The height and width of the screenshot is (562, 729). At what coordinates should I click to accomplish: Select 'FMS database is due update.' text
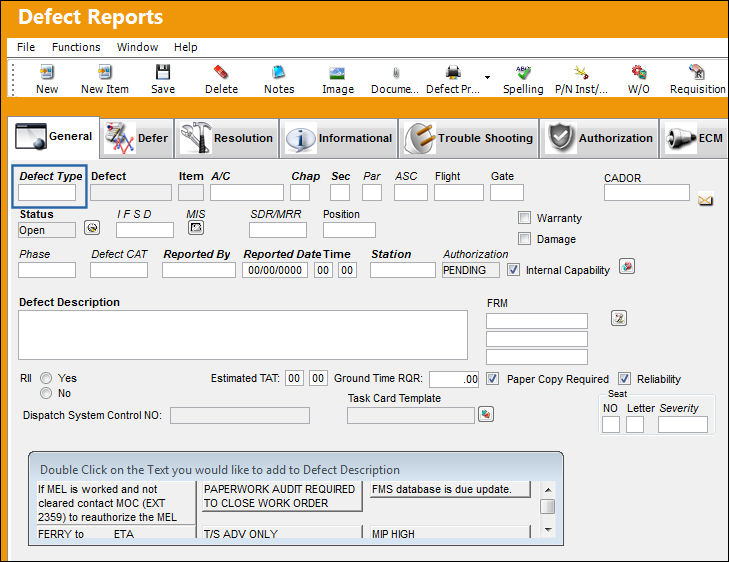(x=450, y=489)
